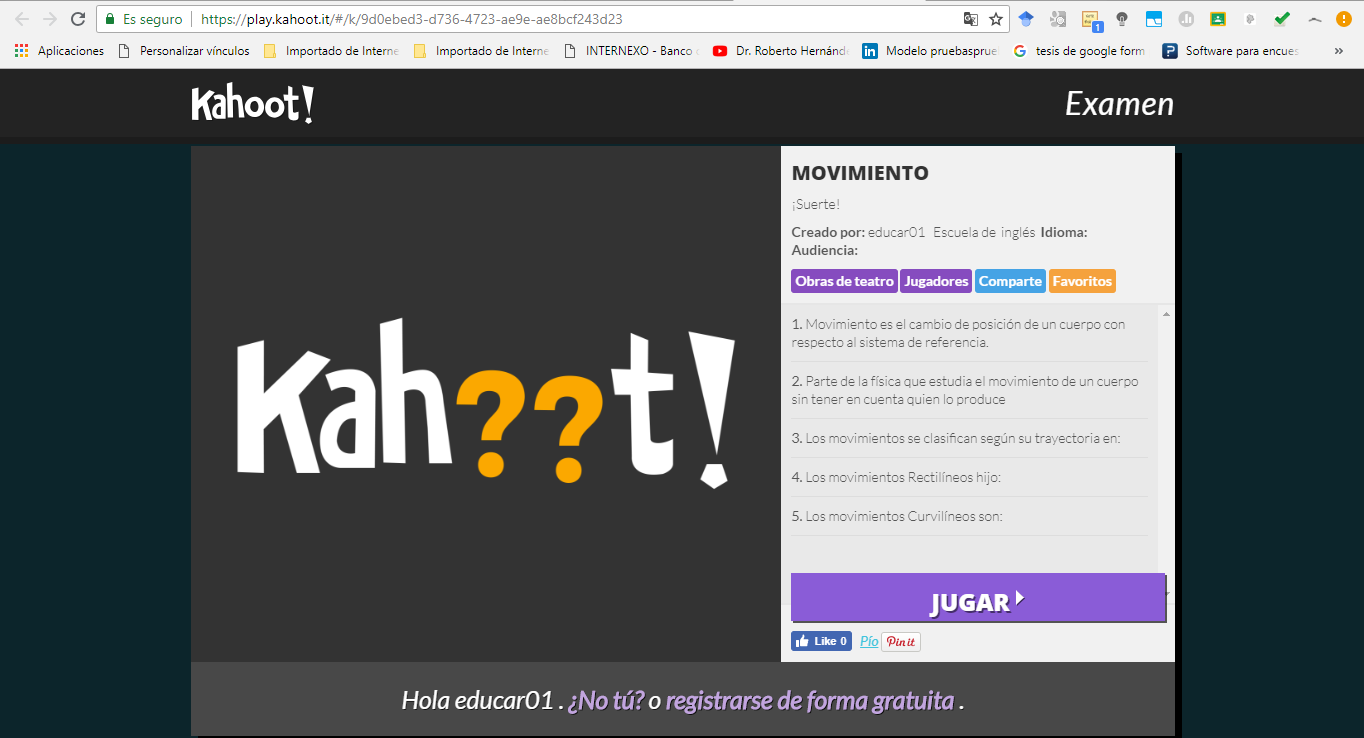This screenshot has width=1364, height=738.
Task: Select question 3 Los movimientos se clasifican
Action: pos(969,438)
